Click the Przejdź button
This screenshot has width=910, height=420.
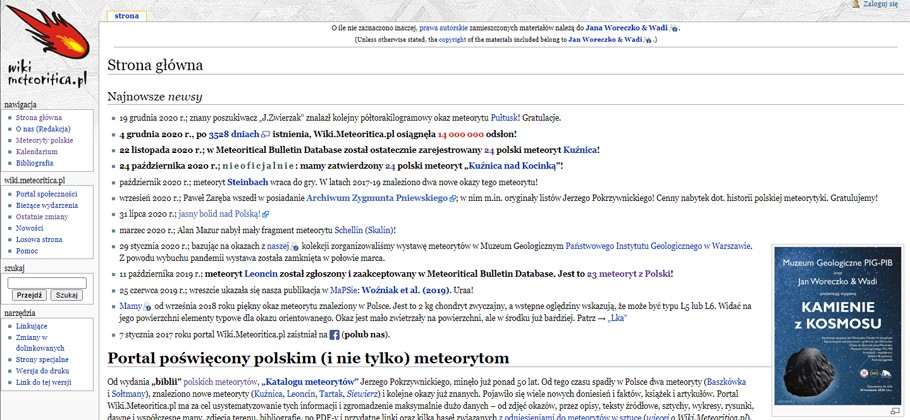[29, 295]
